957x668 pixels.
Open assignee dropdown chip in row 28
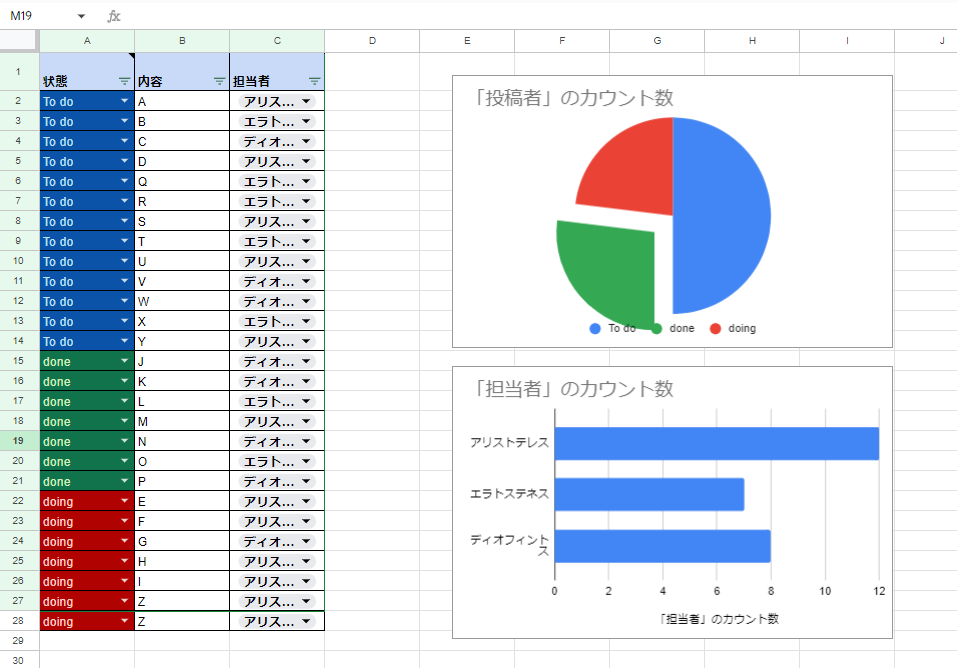(277, 622)
